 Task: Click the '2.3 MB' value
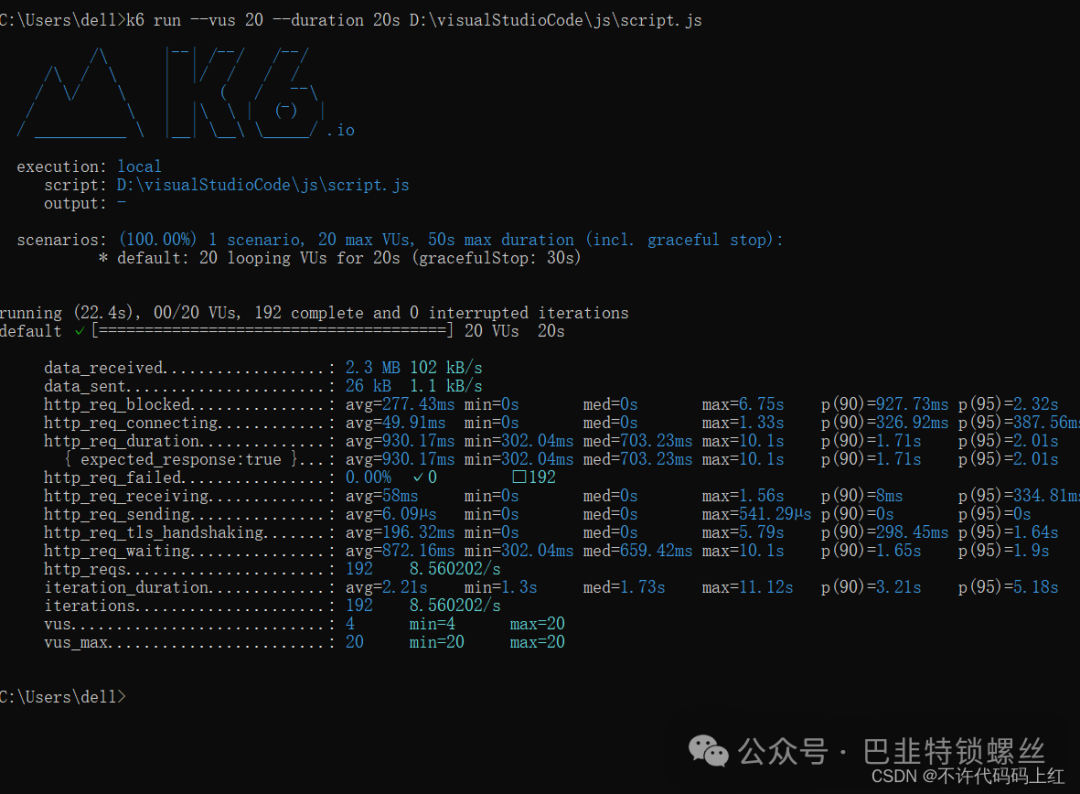(373, 368)
